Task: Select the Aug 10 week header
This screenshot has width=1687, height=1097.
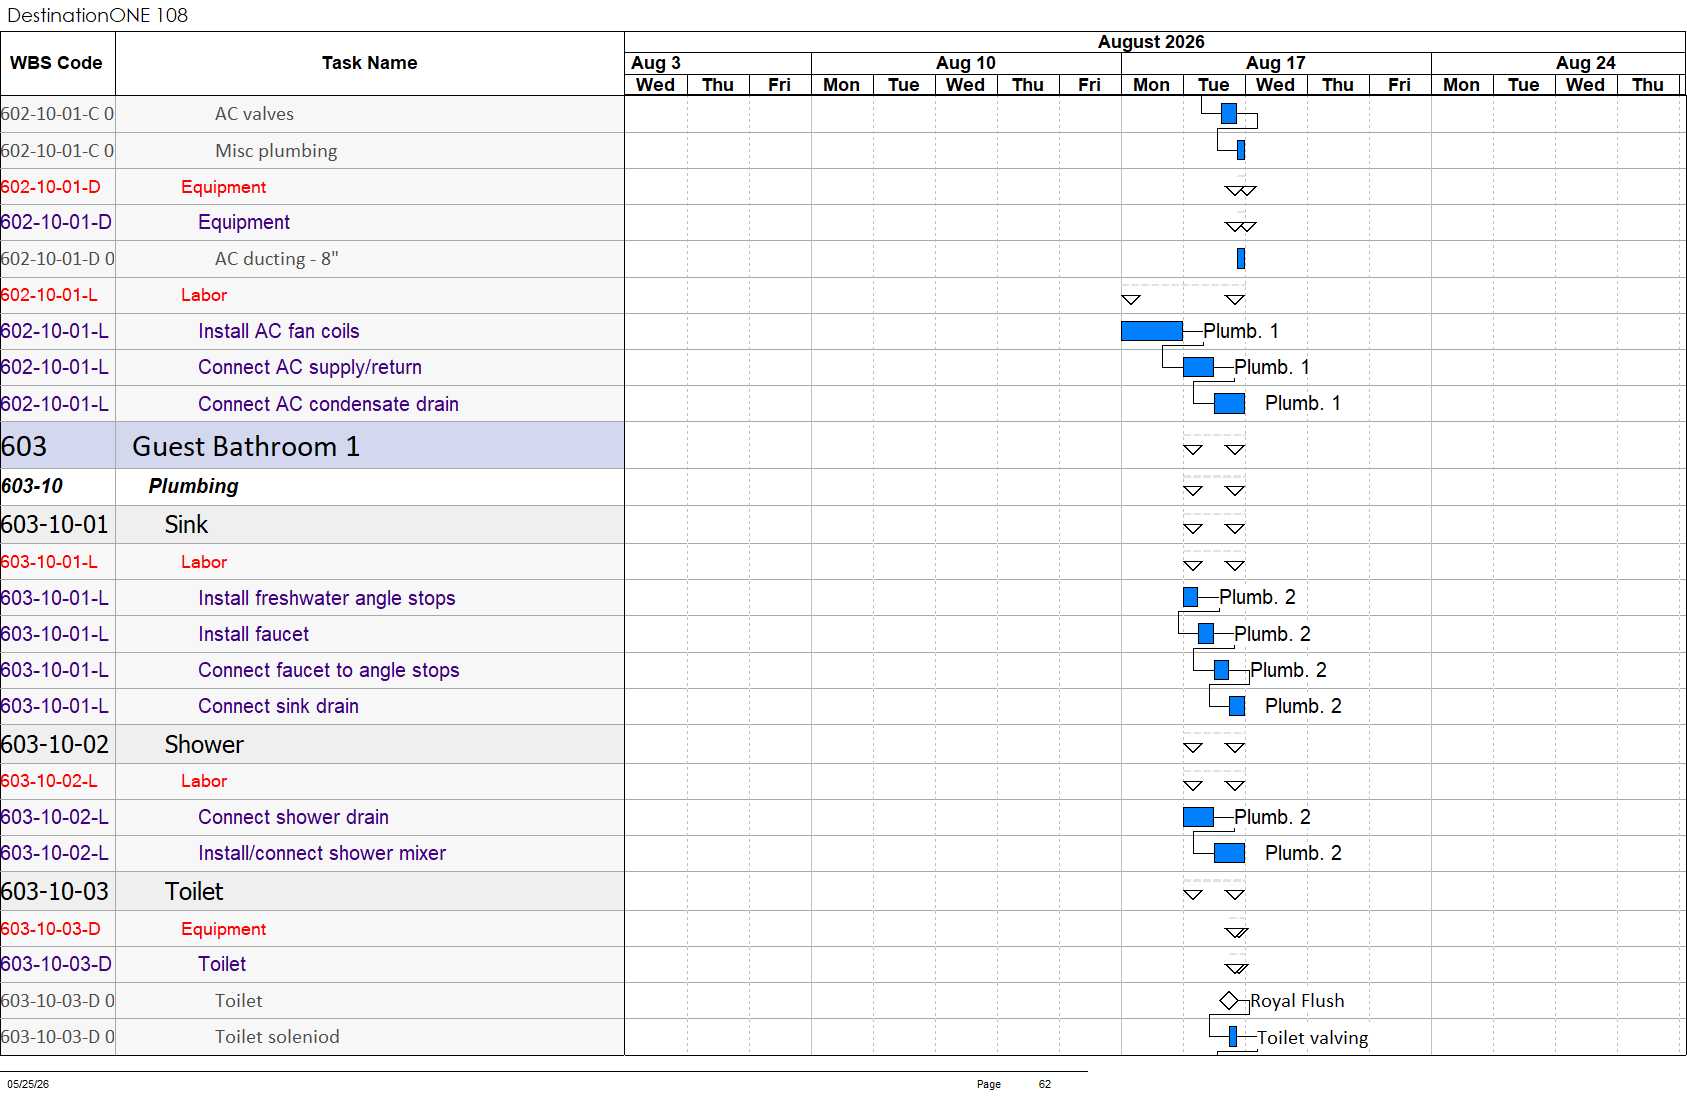Action: click(966, 63)
